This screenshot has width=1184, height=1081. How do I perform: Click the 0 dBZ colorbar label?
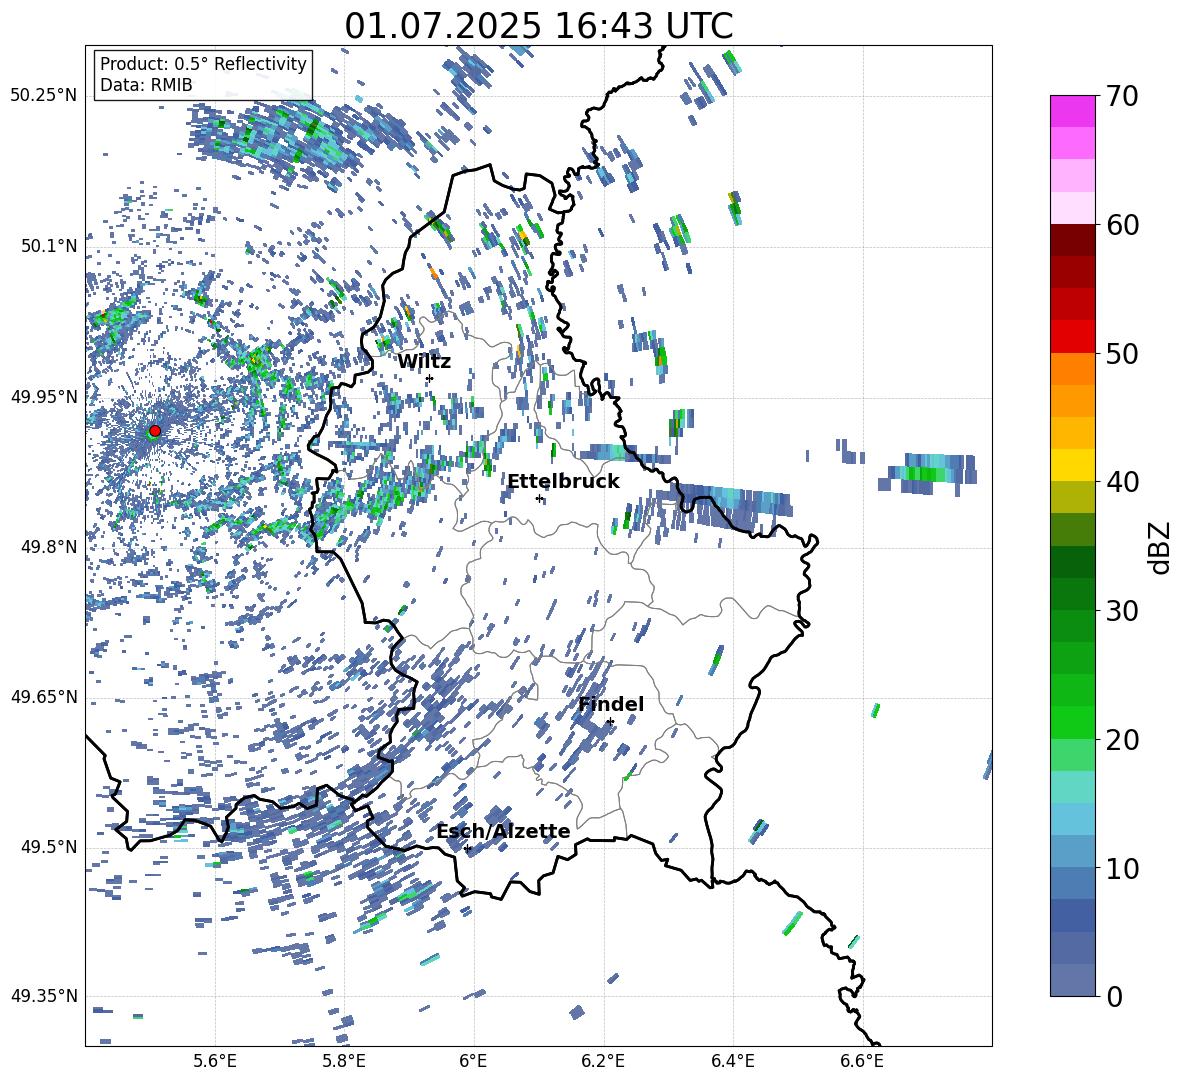click(x=1114, y=996)
